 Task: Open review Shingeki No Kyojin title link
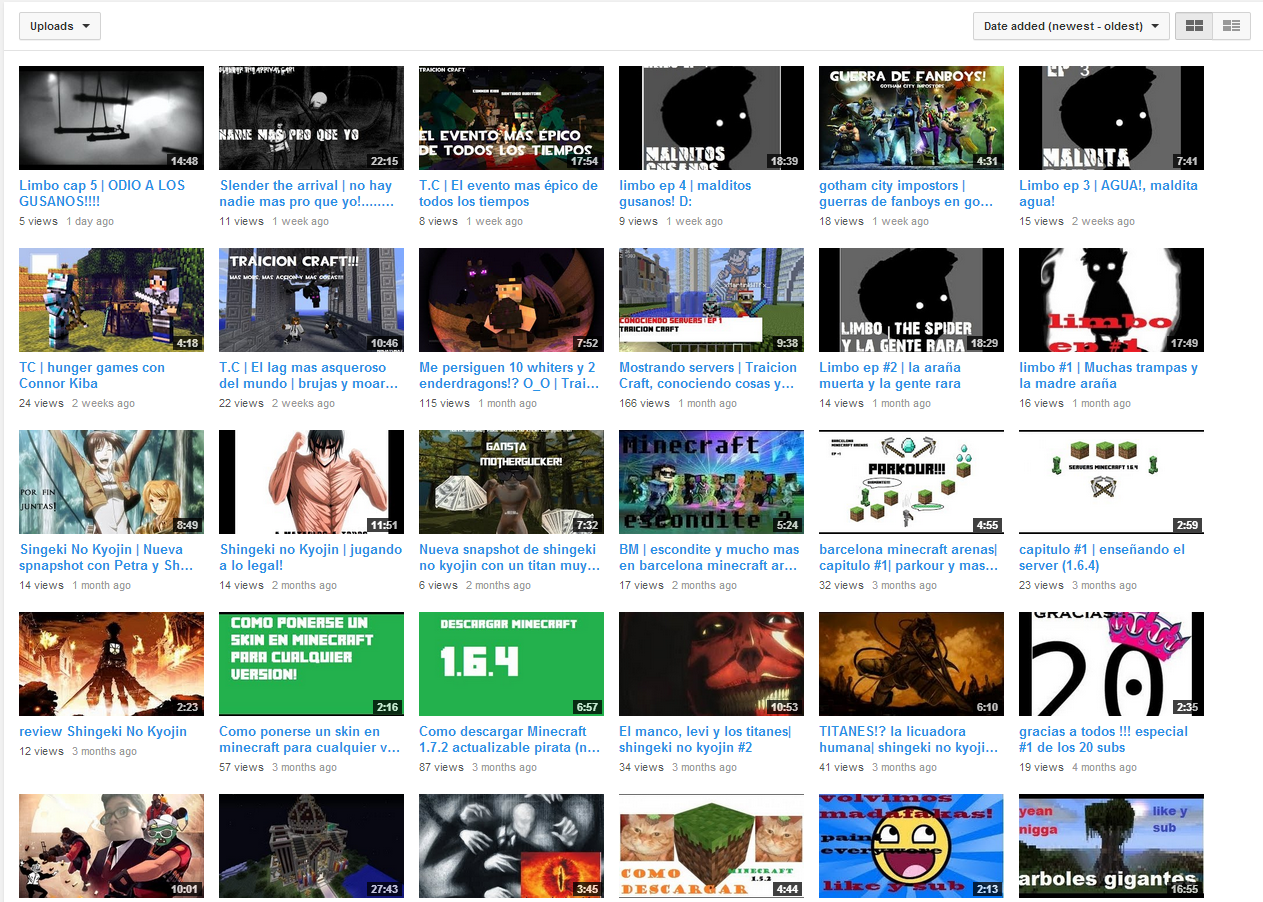[x=103, y=731]
